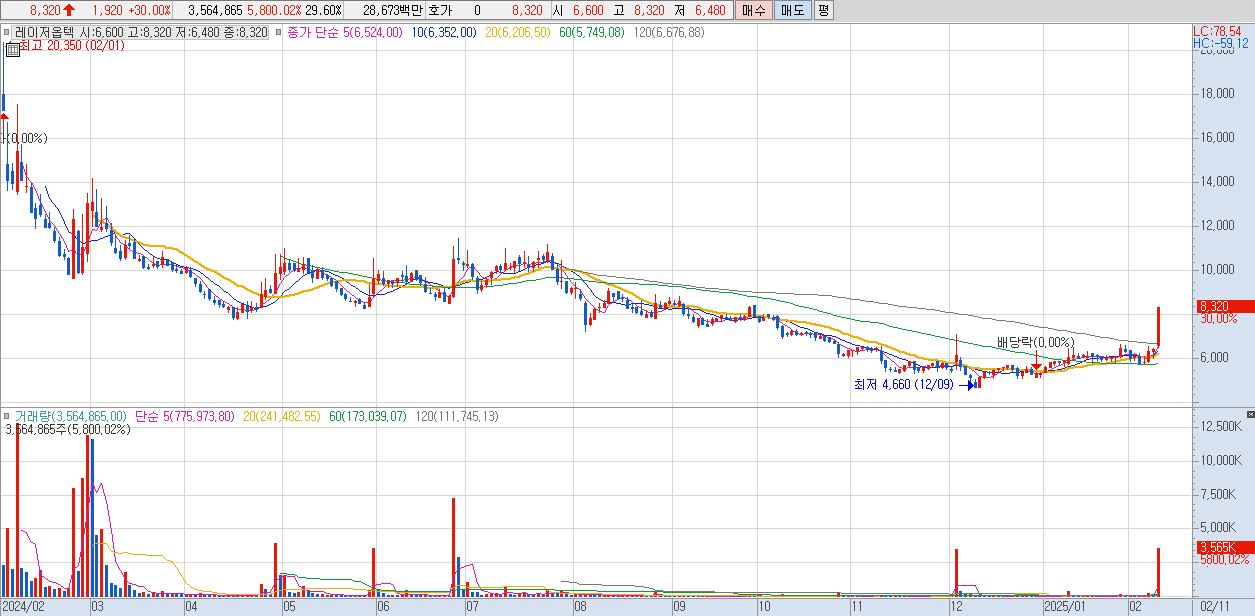Click the small square marker before 종가 단순 legend

click(279, 33)
